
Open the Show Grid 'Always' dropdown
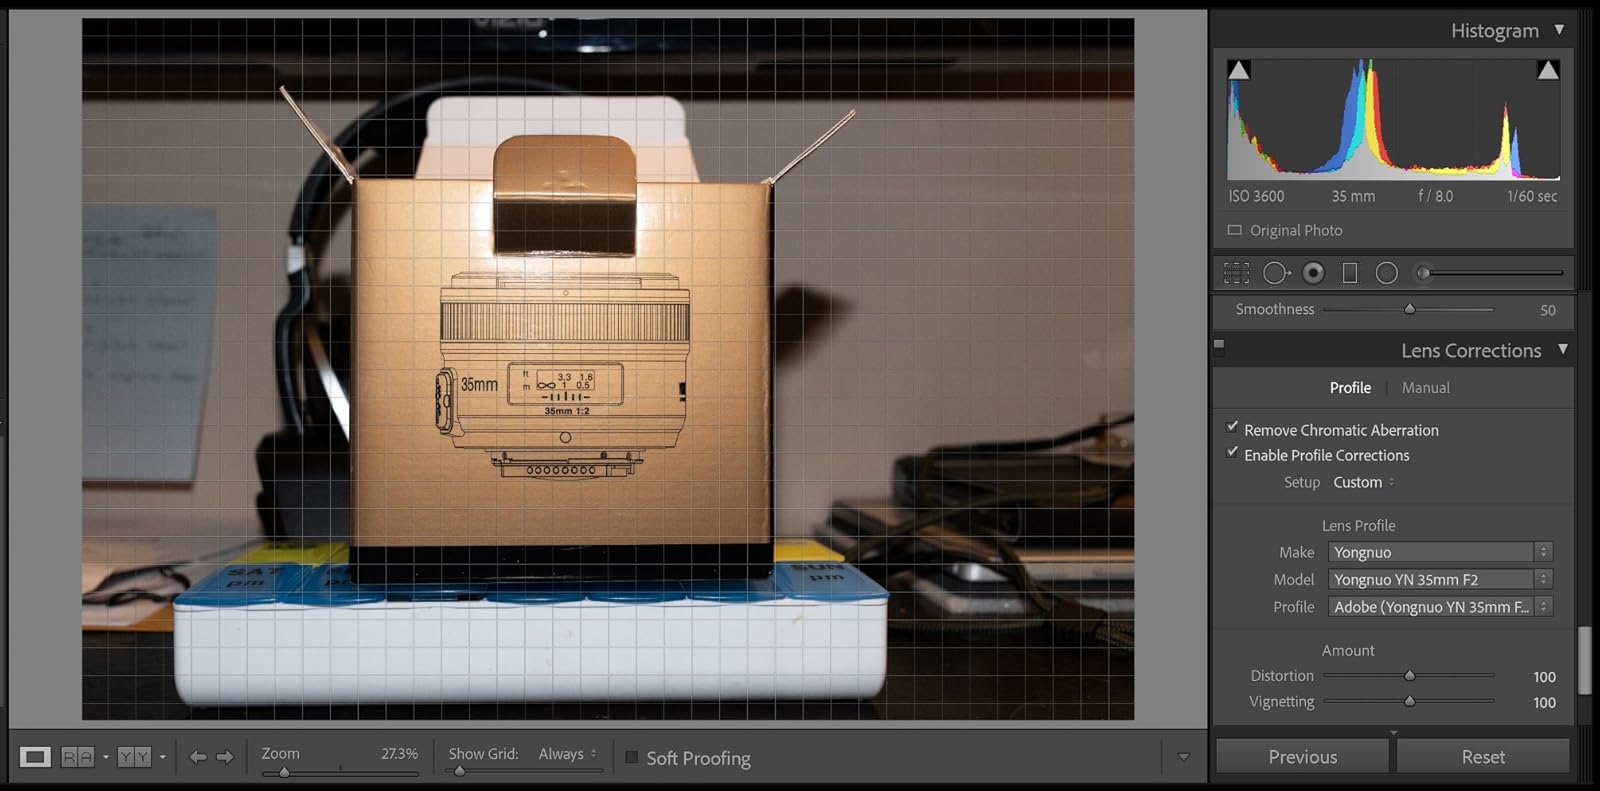coord(567,754)
